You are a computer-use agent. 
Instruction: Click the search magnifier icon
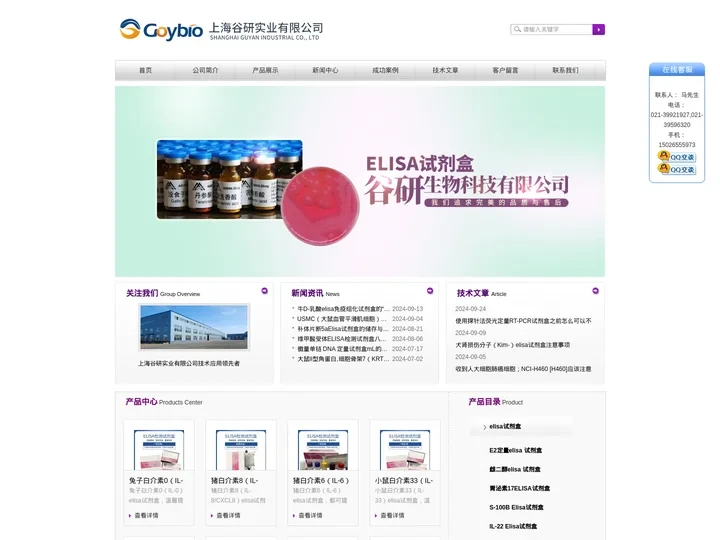517,29
